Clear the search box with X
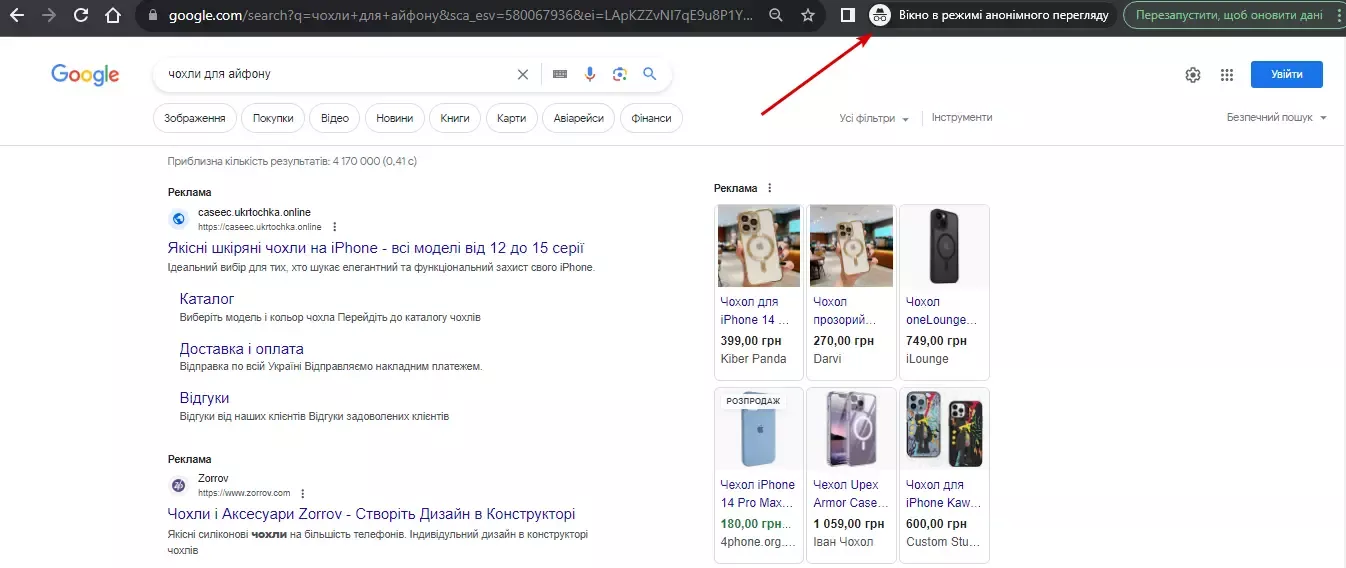Screen dimensions: 1346x568 pos(523,74)
